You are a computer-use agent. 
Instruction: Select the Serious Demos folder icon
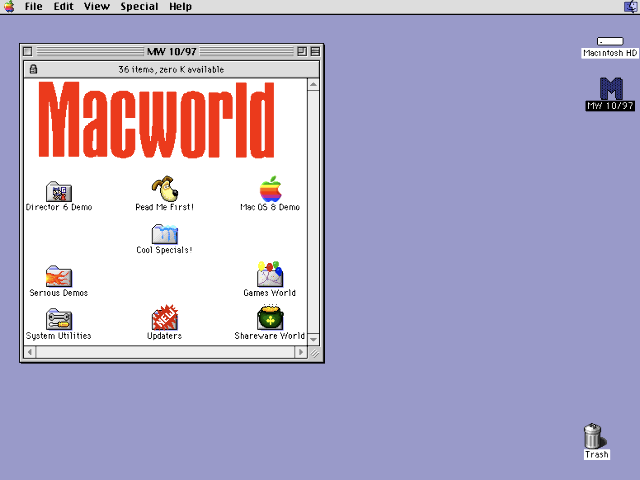pyautogui.click(x=59, y=276)
